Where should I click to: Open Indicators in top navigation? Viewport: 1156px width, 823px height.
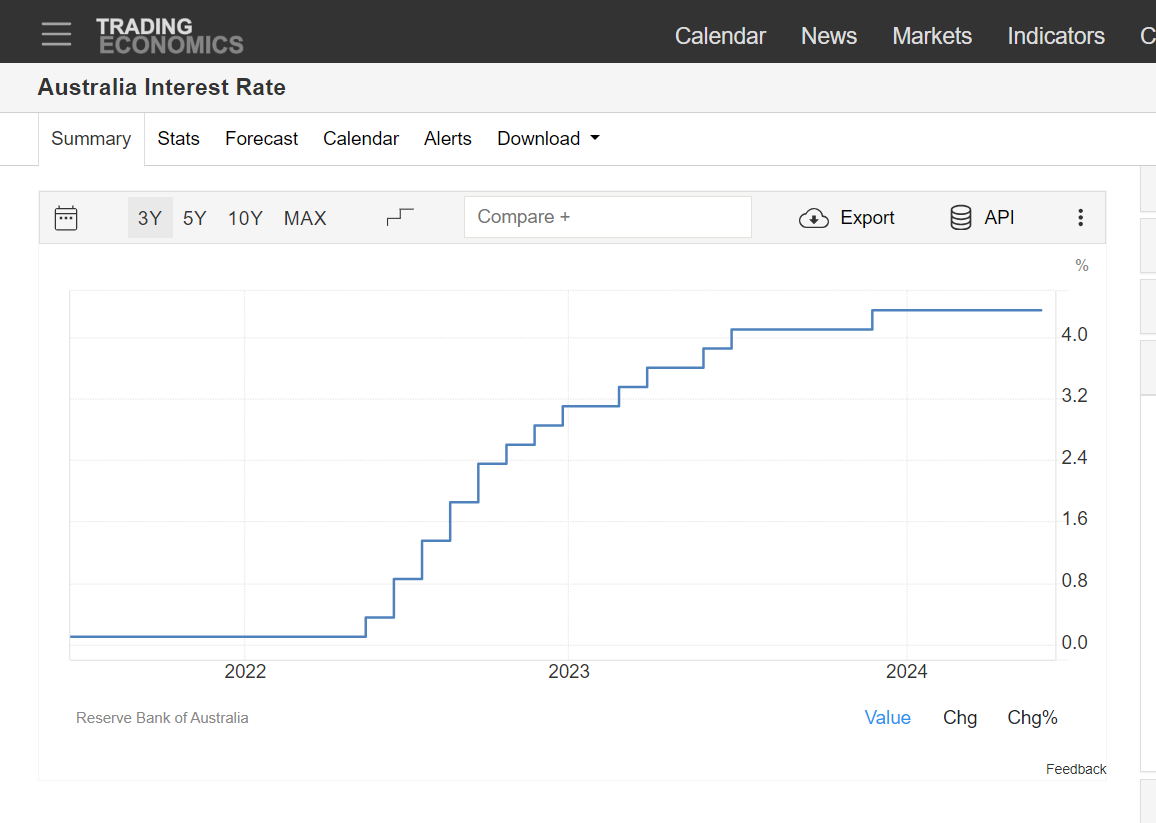click(x=1055, y=36)
